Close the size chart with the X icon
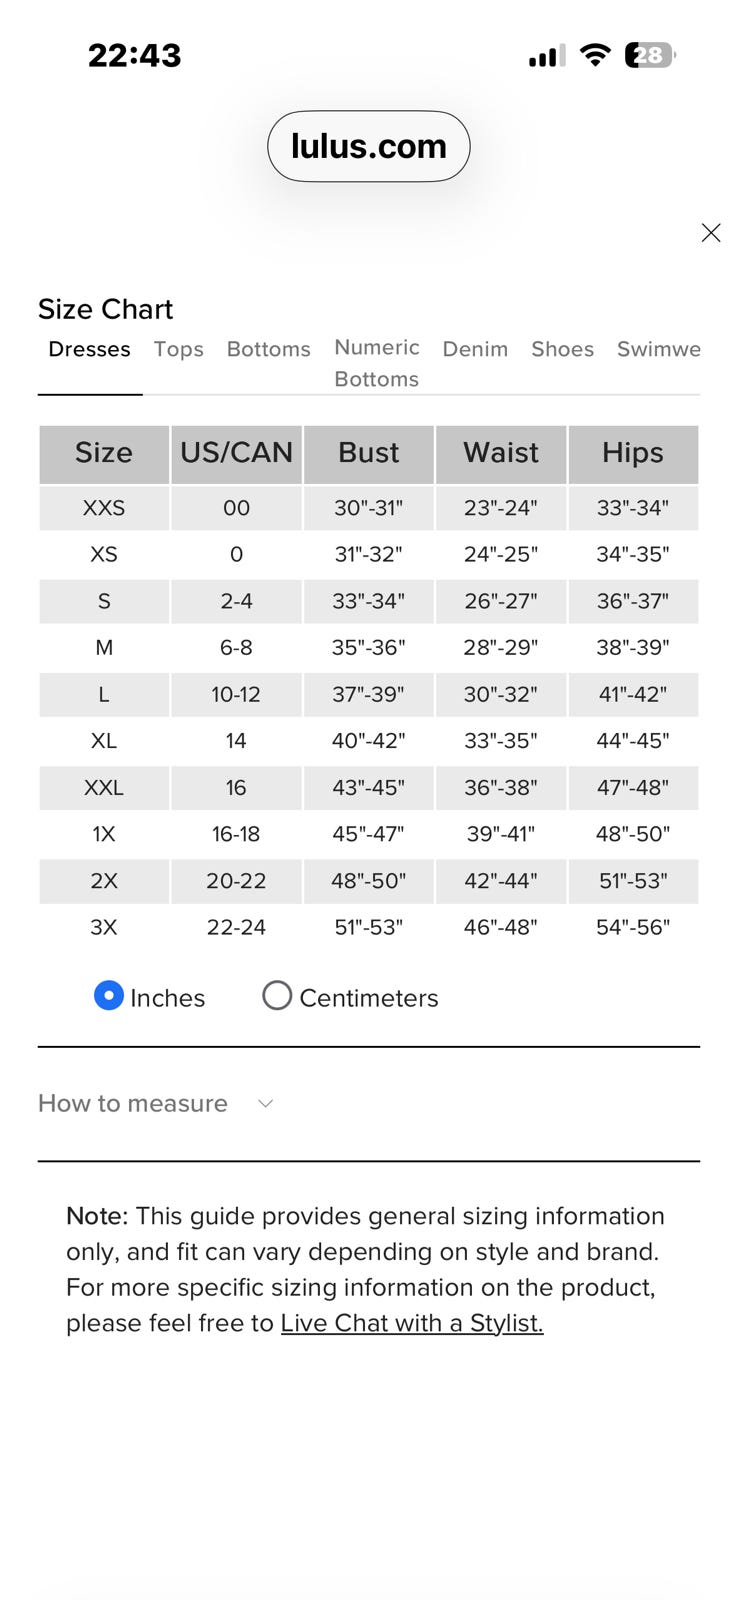 (x=710, y=233)
